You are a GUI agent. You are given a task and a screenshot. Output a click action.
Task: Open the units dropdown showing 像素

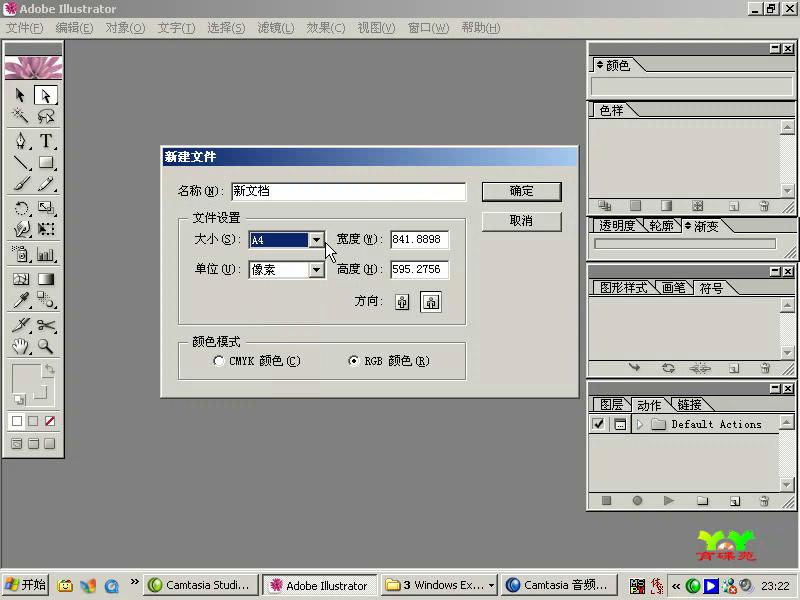click(x=316, y=269)
